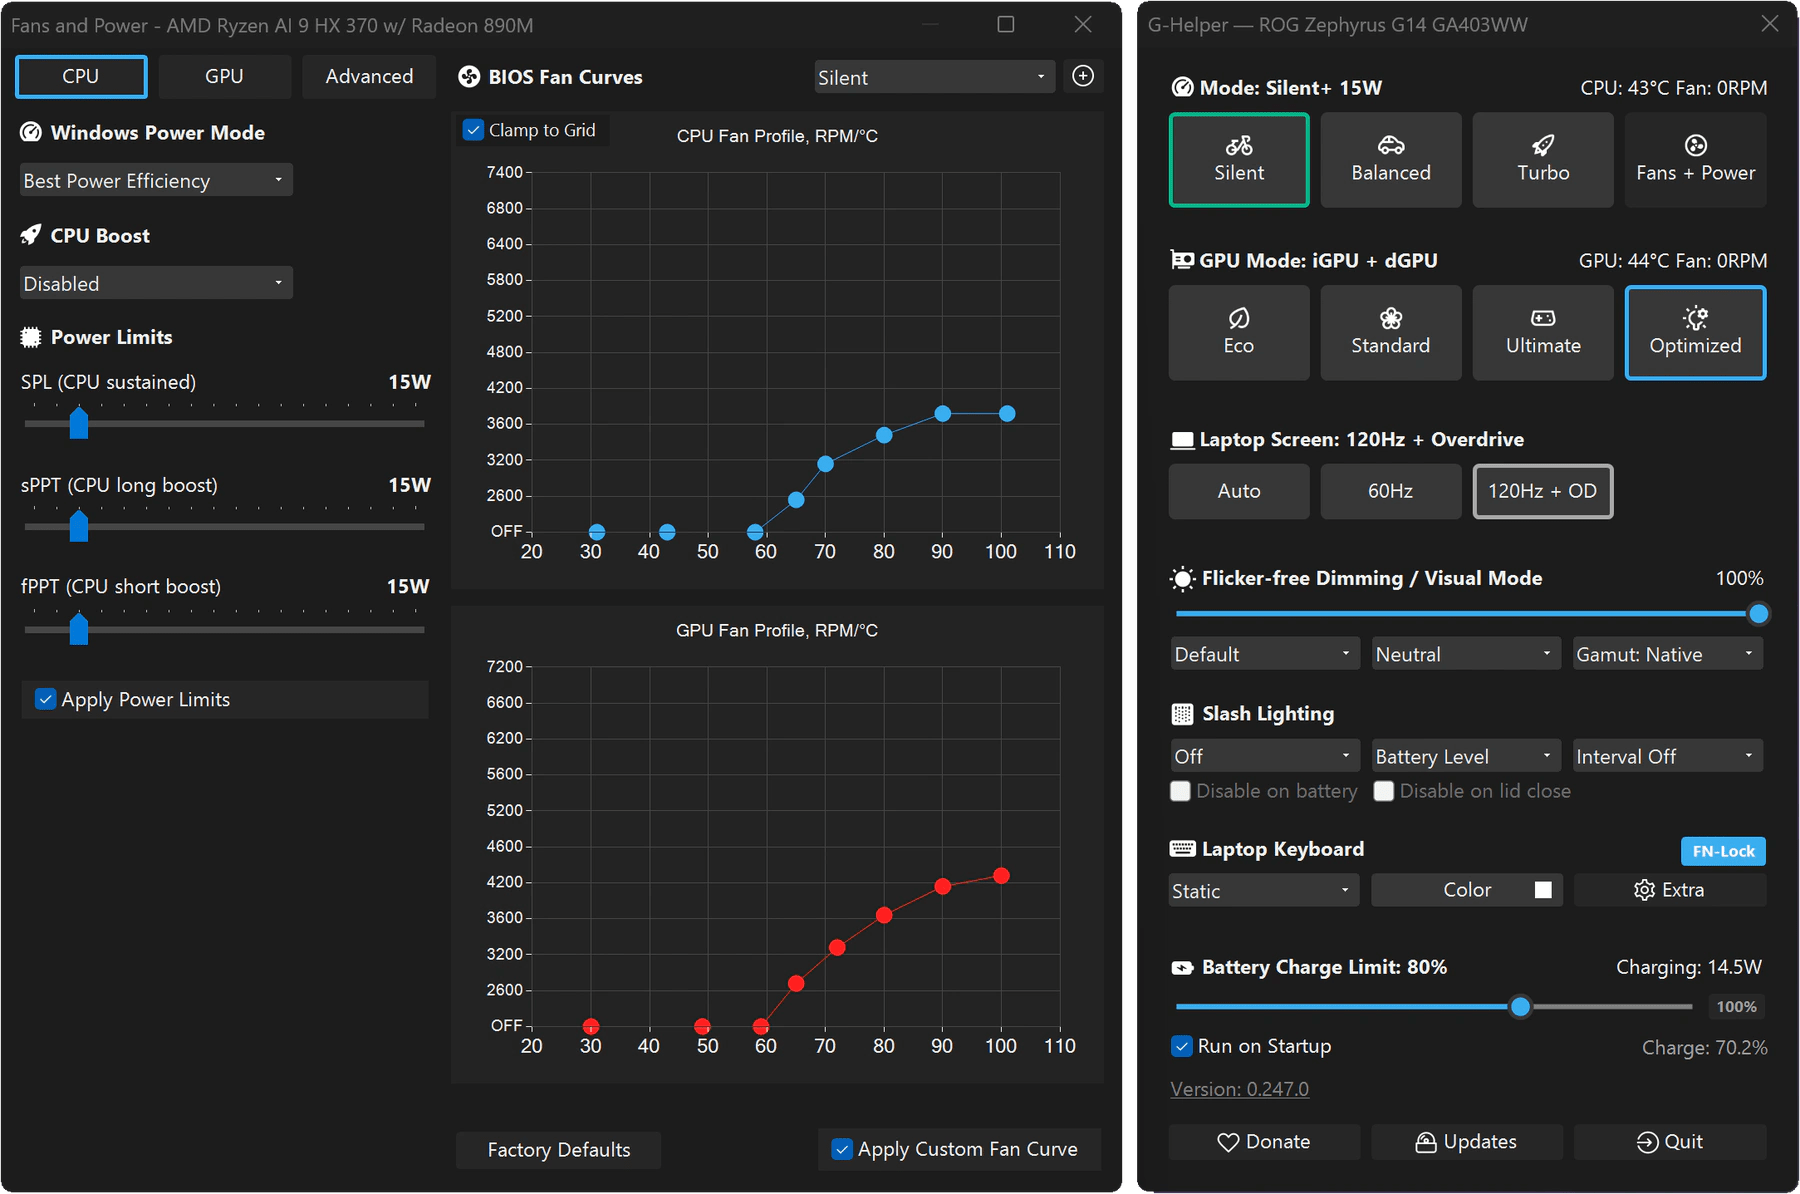Image resolution: width=1800 pixels, height=1194 pixels.
Task: Switch to the CPU tab
Action: click(81, 76)
